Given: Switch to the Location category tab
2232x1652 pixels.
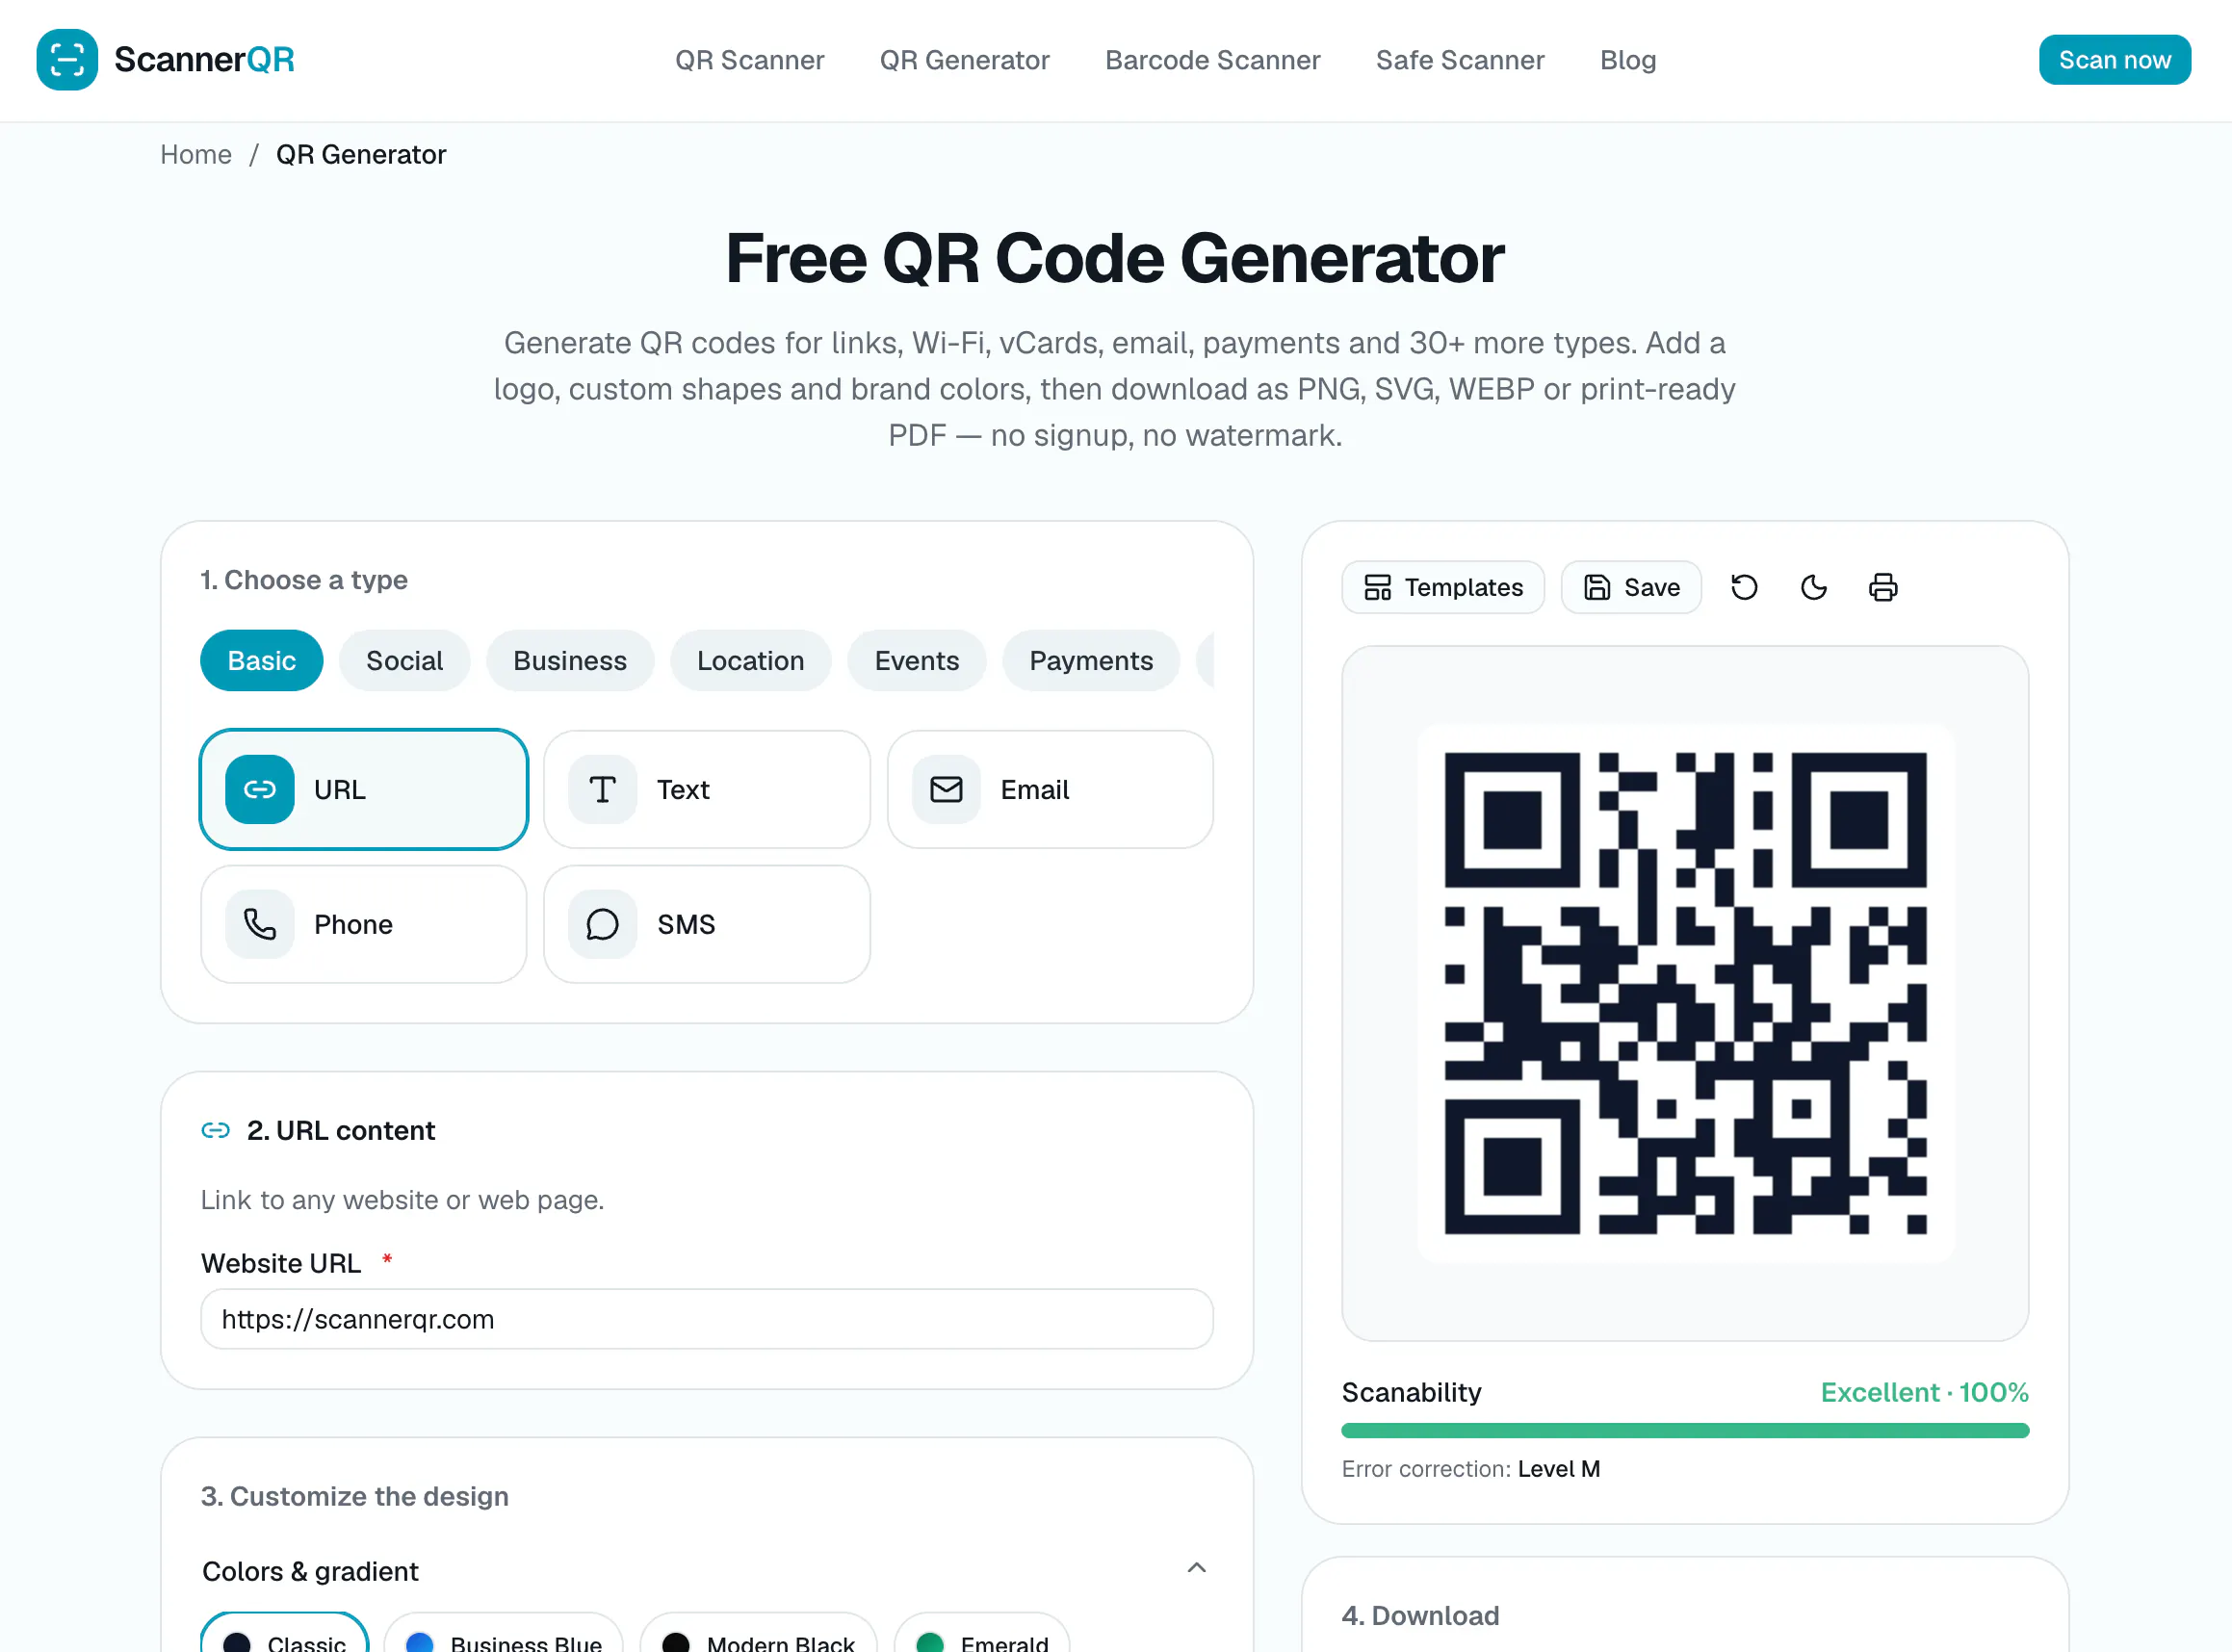Looking at the screenshot, I should pos(750,660).
